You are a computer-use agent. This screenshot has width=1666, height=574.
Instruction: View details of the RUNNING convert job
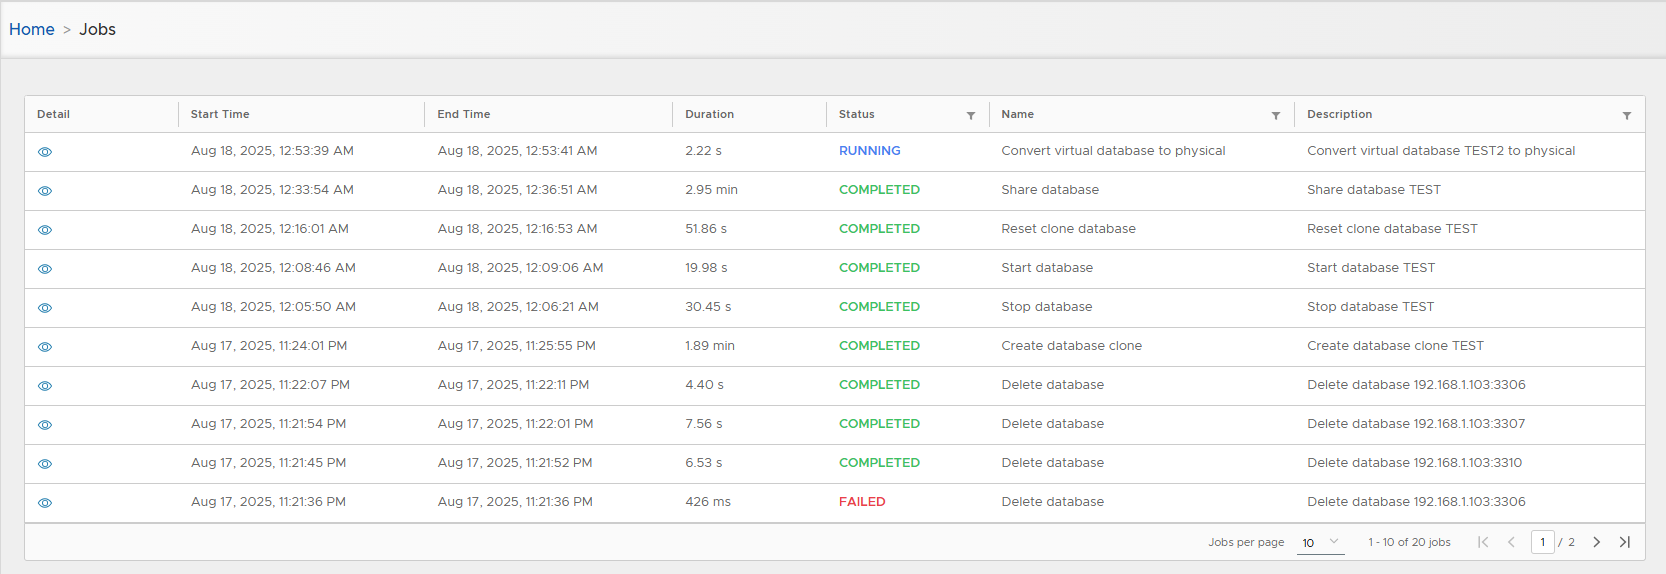(x=45, y=152)
